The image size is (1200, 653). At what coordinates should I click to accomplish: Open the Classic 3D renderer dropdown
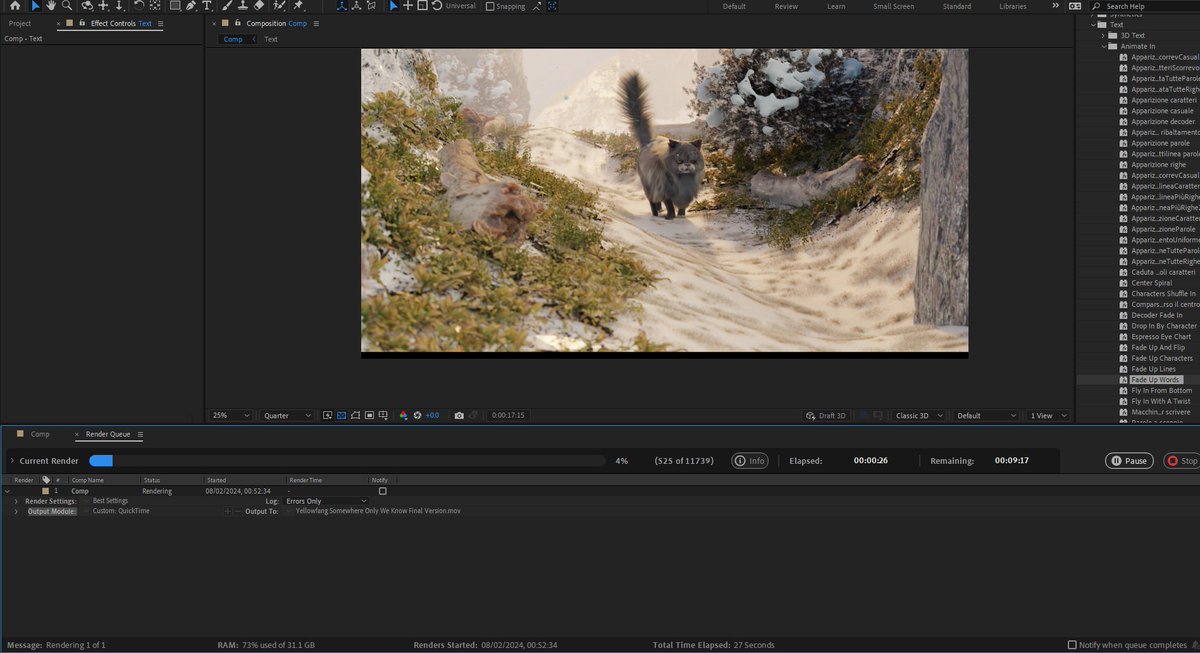coord(920,415)
